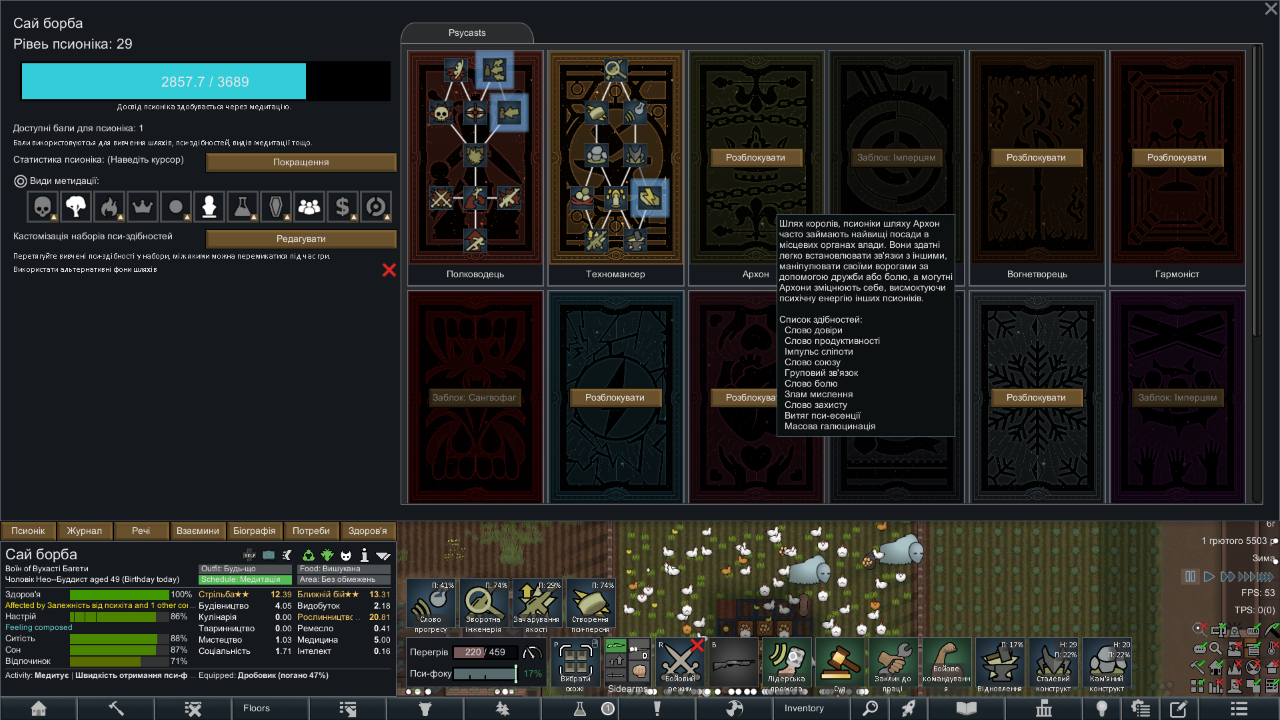Click the Редагувати button
Viewport: 1280px width, 720px height.
[301, 239]
